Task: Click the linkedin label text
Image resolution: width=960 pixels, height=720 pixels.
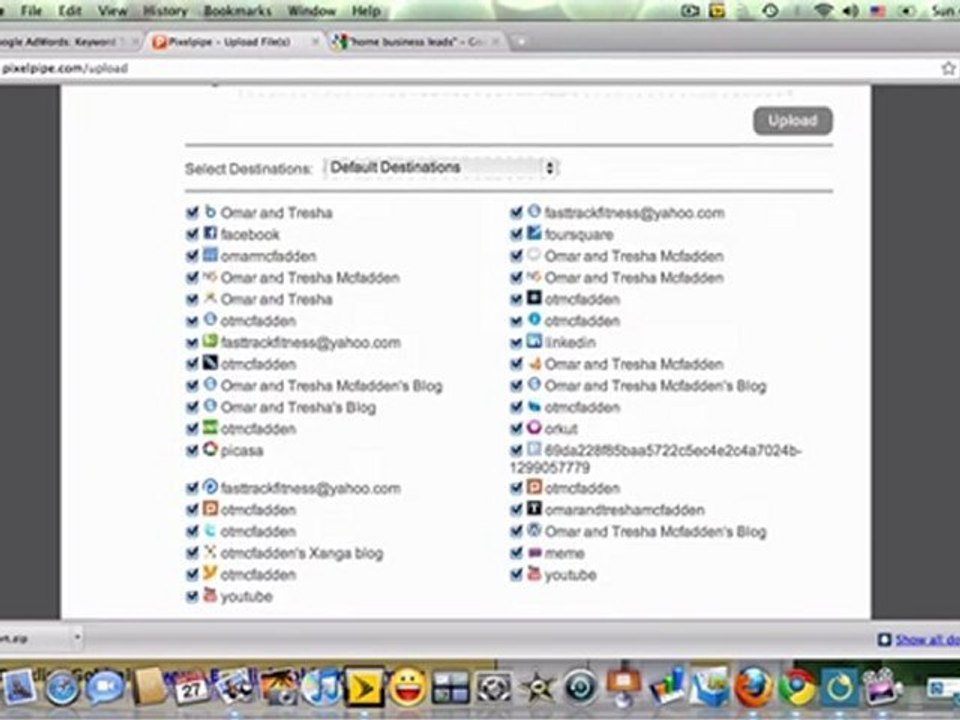Action: tap(570, 342)
